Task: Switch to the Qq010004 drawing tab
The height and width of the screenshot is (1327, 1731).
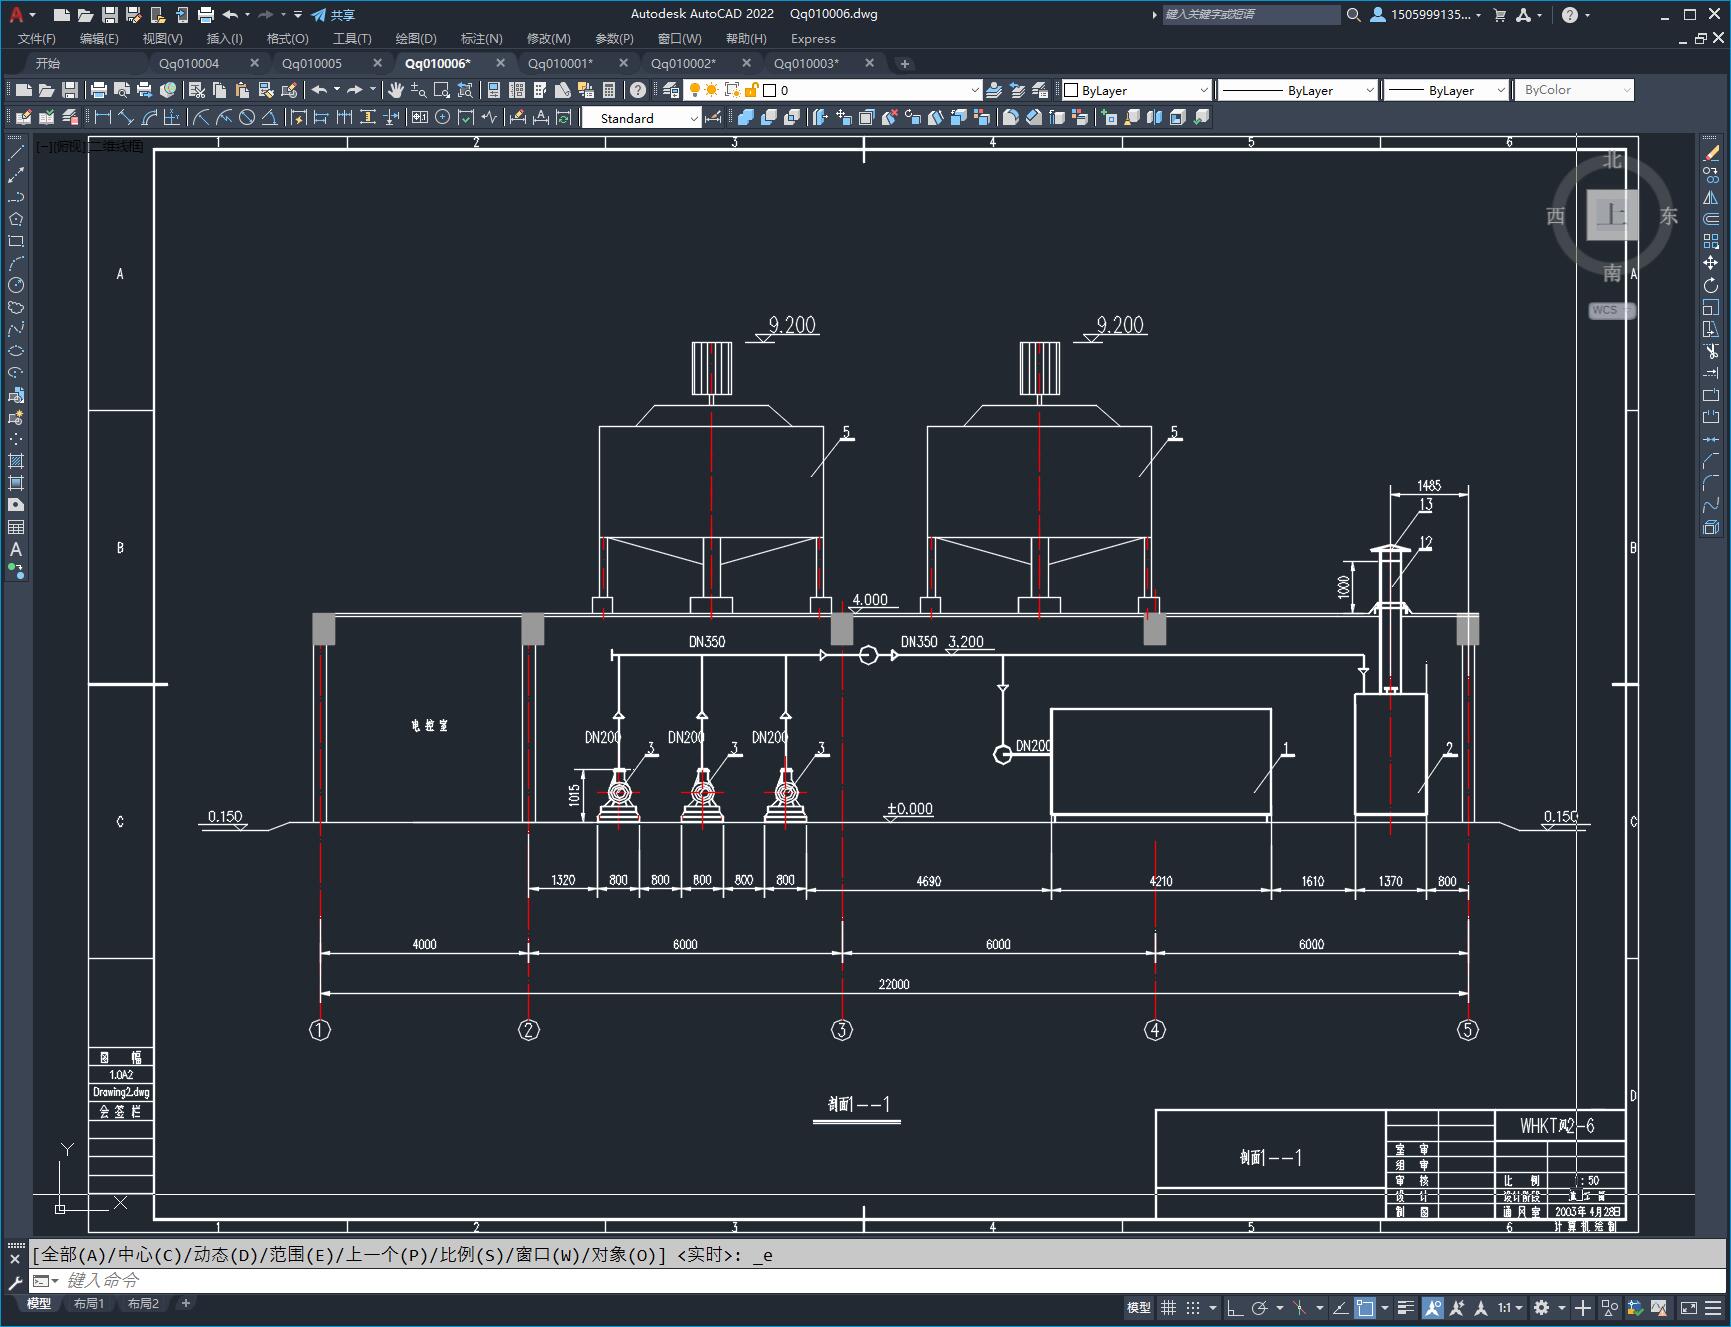Action: 189,63
